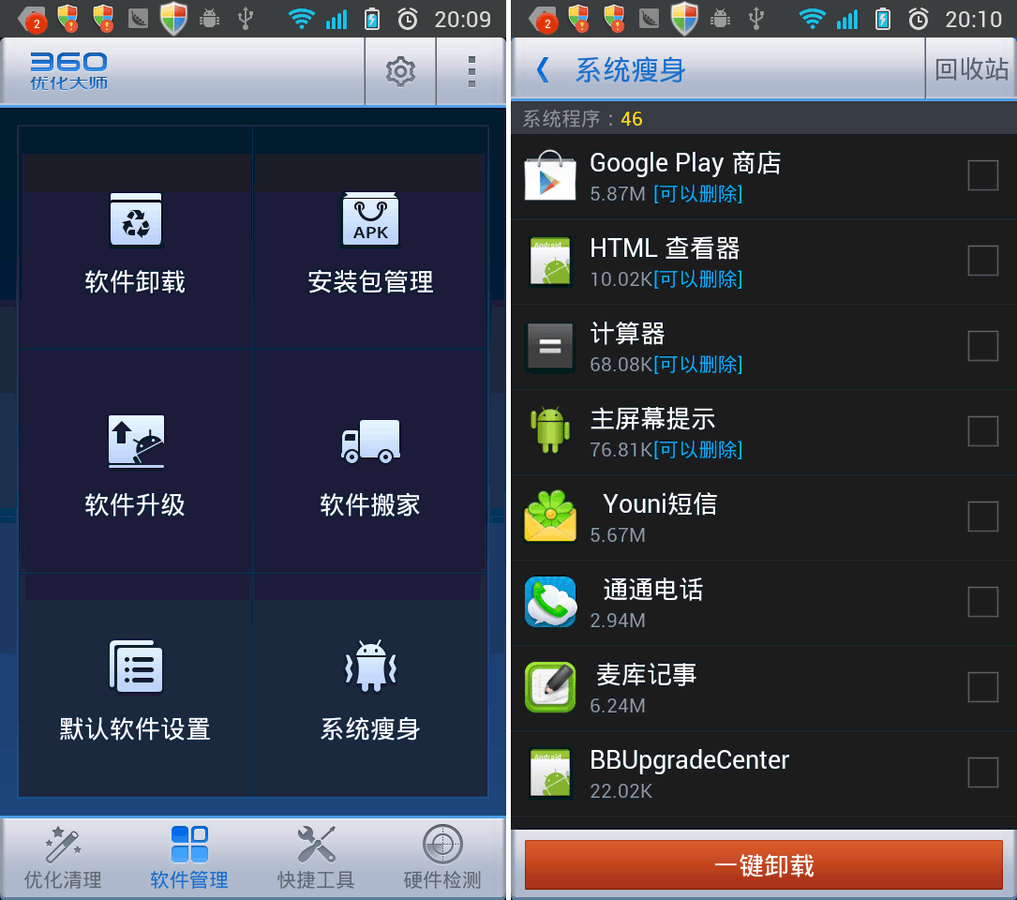Tap the 主屏幕提示 android icon

550,431
